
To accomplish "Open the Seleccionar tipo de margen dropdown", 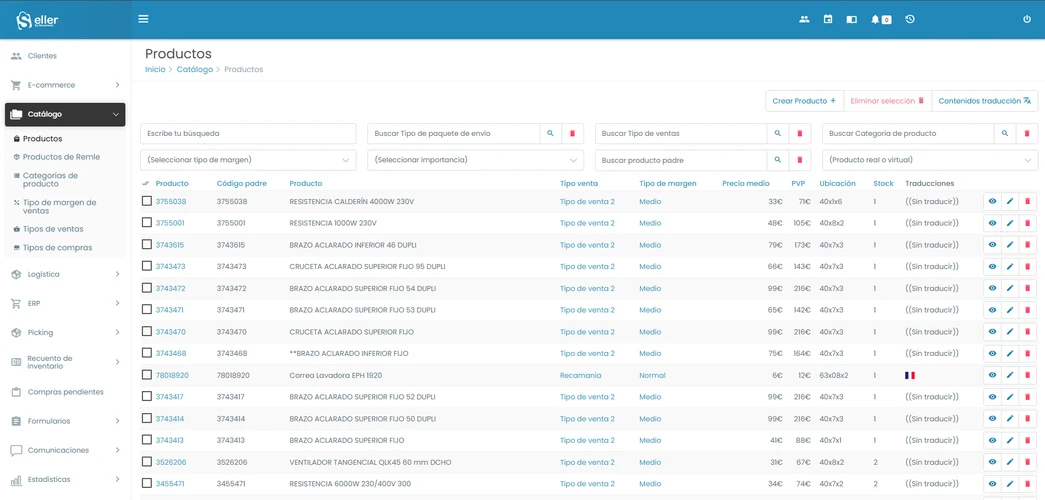I will click(248, 160).
